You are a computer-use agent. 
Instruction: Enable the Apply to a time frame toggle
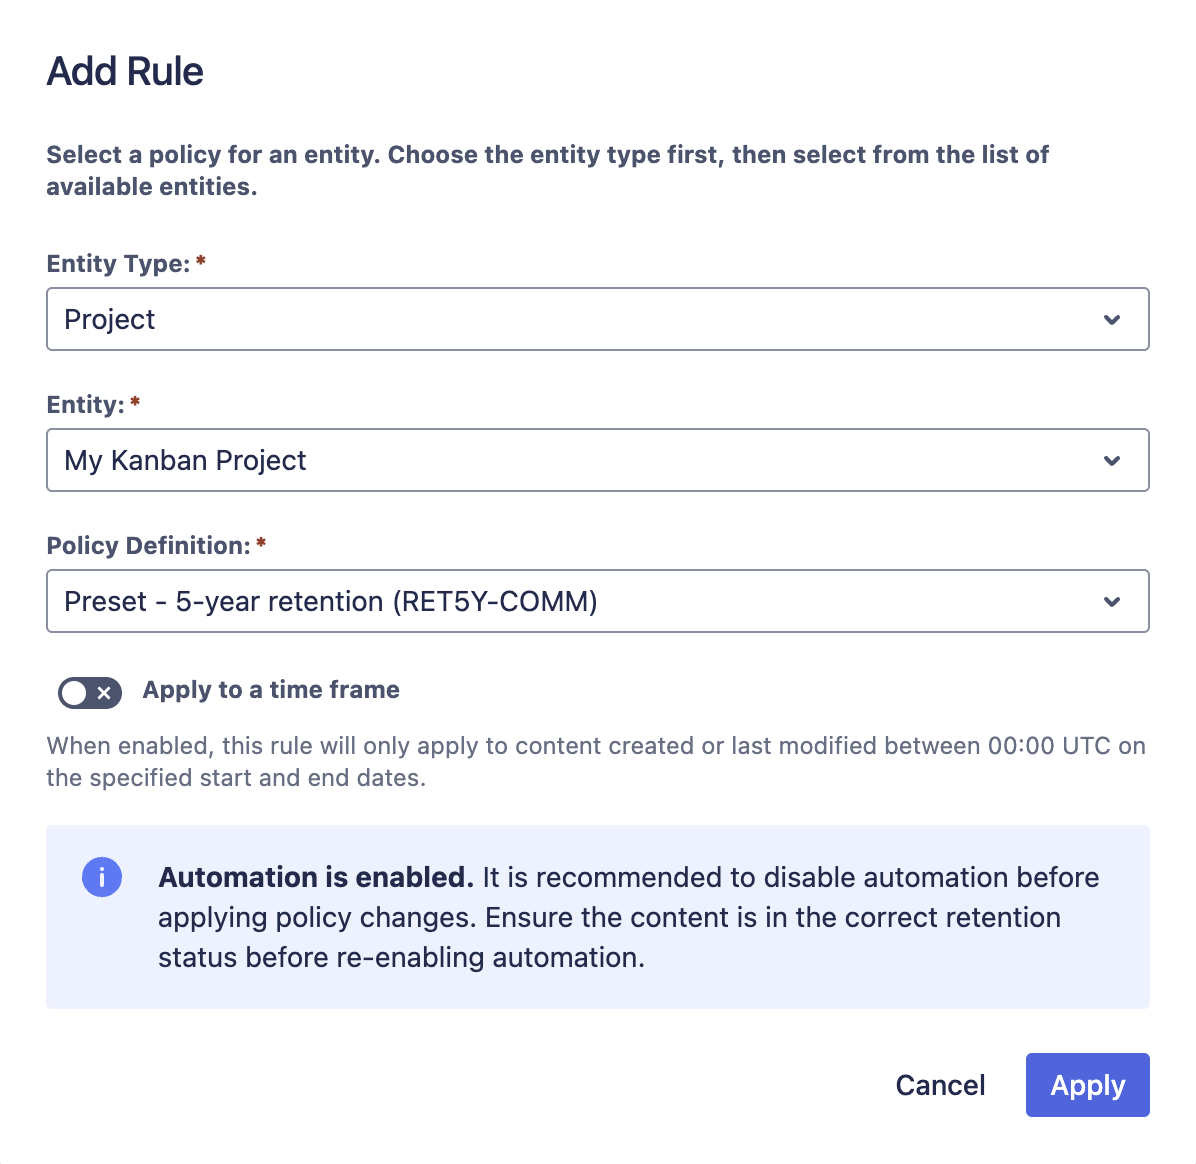point(89,692)
